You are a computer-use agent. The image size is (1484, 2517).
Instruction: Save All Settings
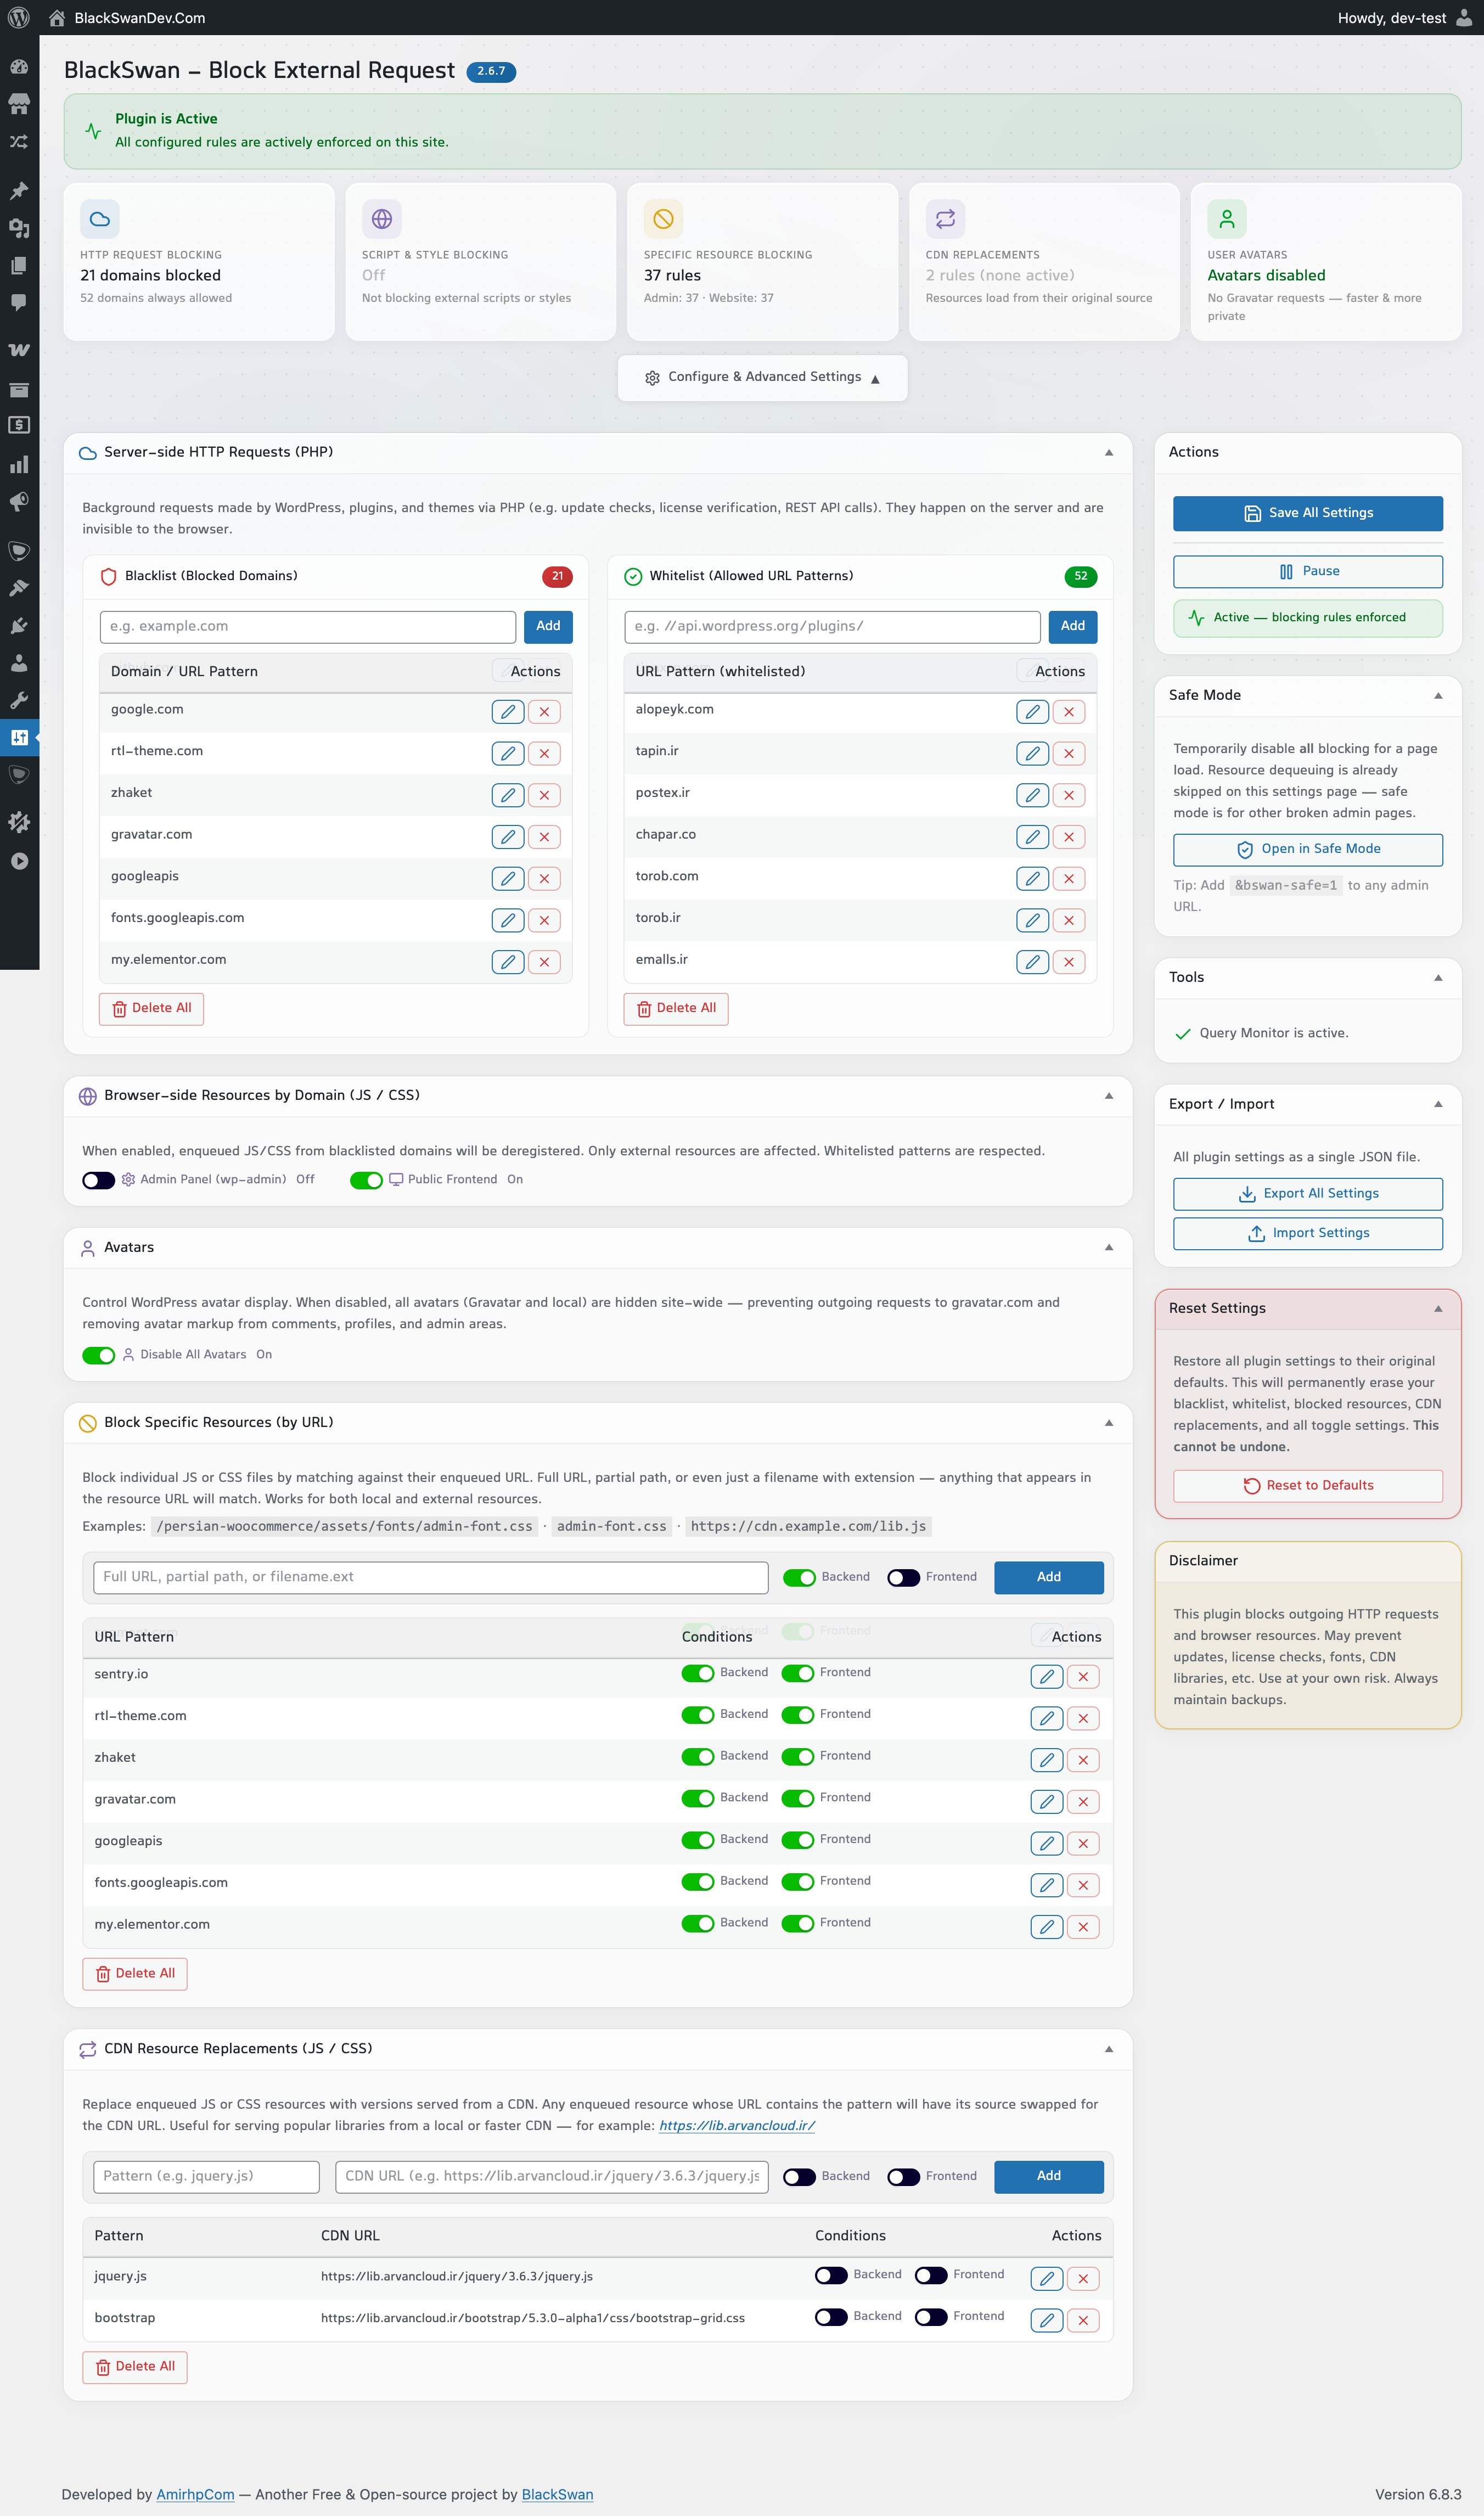pos(1307,513)
